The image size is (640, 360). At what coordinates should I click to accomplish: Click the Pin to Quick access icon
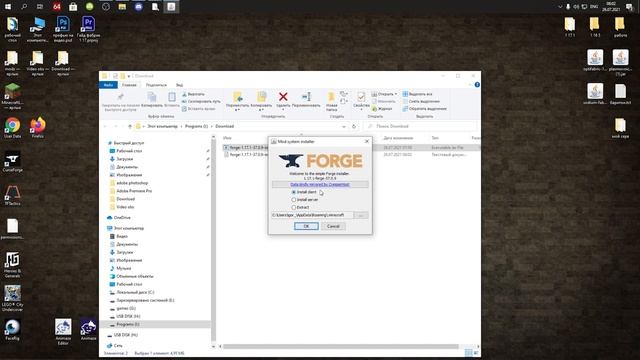click(120, 97)
